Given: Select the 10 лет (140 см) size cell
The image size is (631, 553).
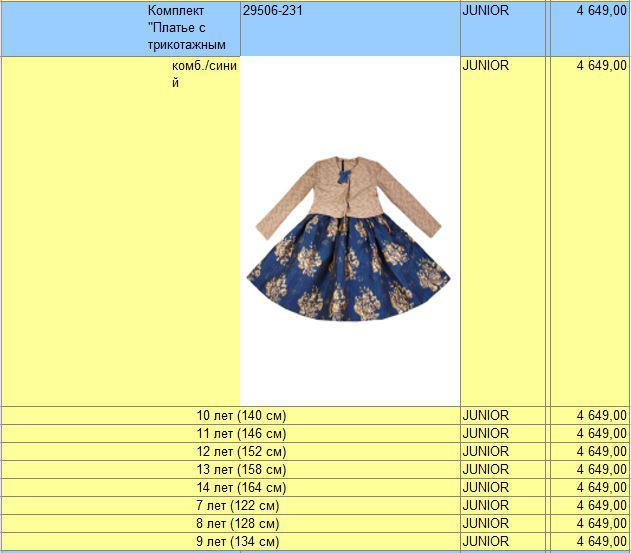Looking at the screenshot, I should coord(241,416).
